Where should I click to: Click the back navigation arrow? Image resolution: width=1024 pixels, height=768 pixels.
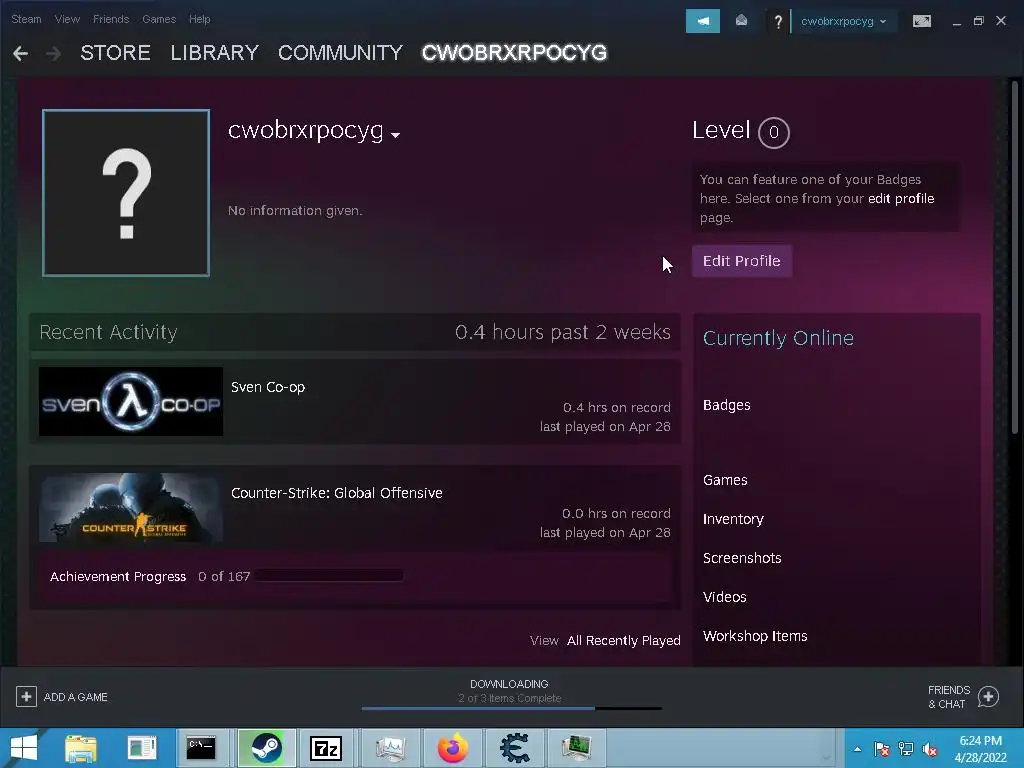pos(20,53)
